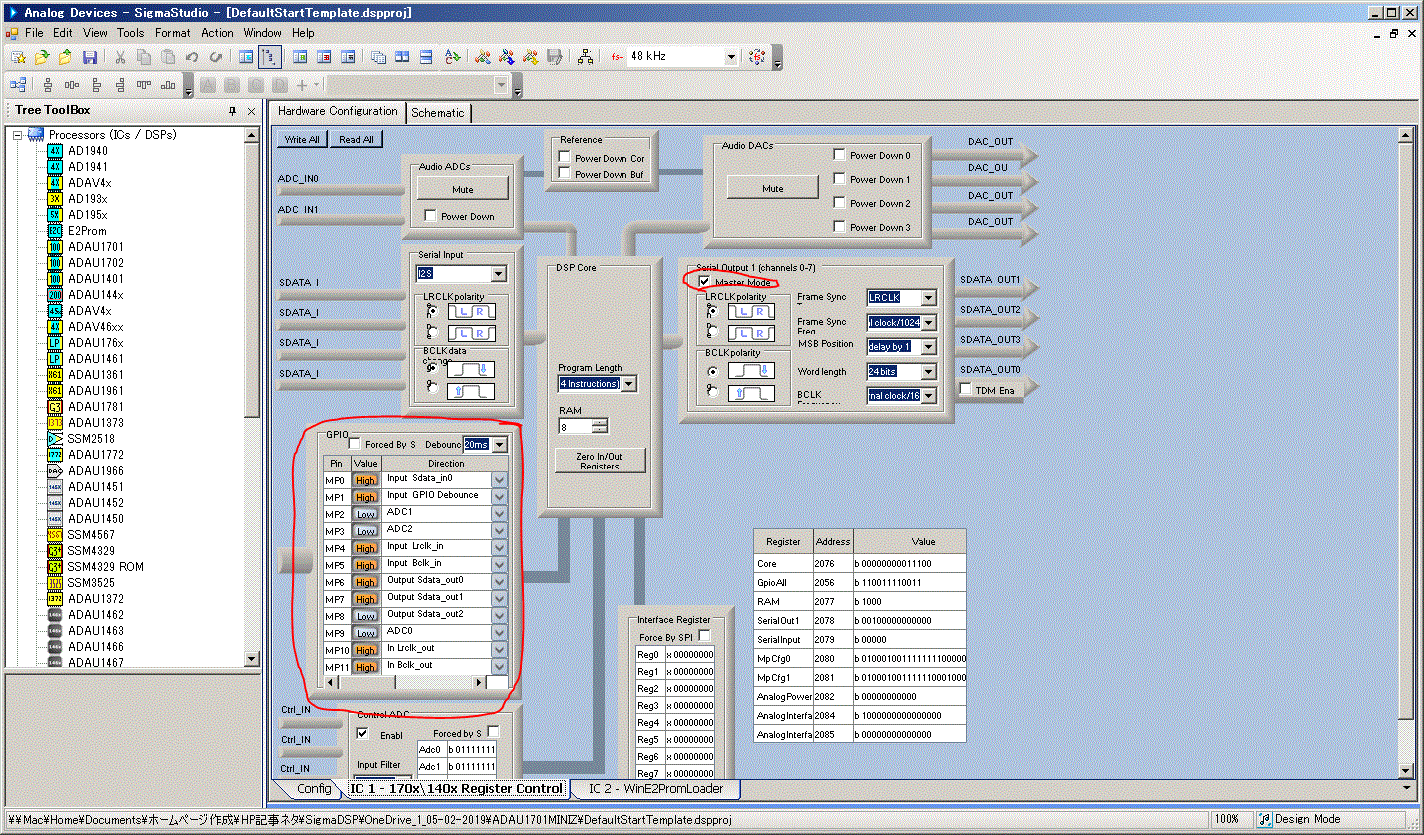1424x835 pixels.
Task: Open the GPIO Debounce 20ms dropdown
Action: point(499,444)
